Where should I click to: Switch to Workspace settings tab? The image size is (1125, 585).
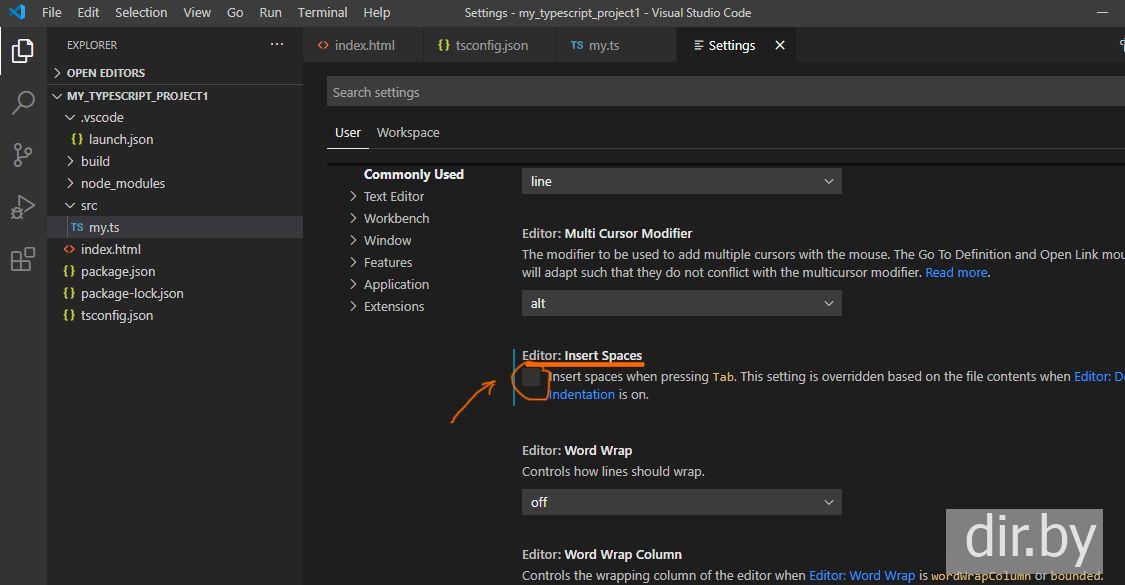point(407,132)
